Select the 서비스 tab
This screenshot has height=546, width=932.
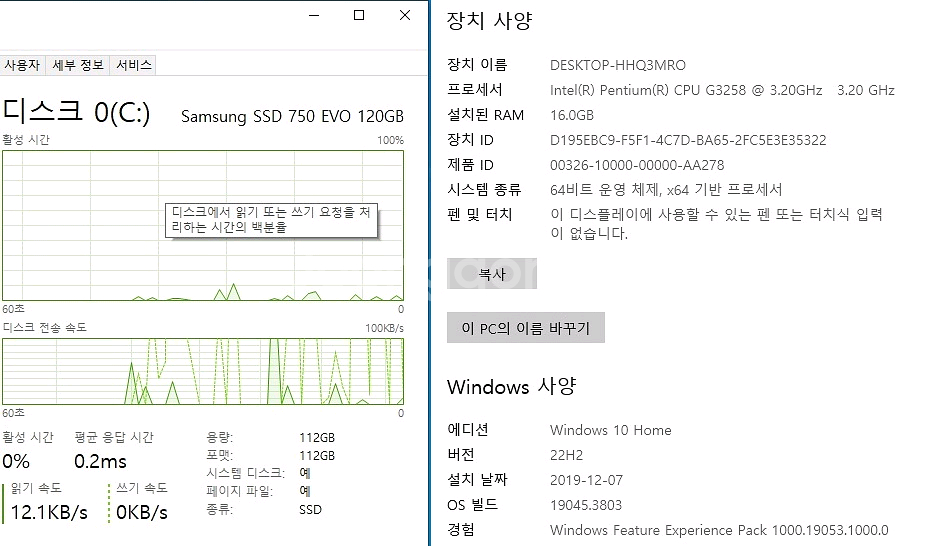[x=134, y=65]
